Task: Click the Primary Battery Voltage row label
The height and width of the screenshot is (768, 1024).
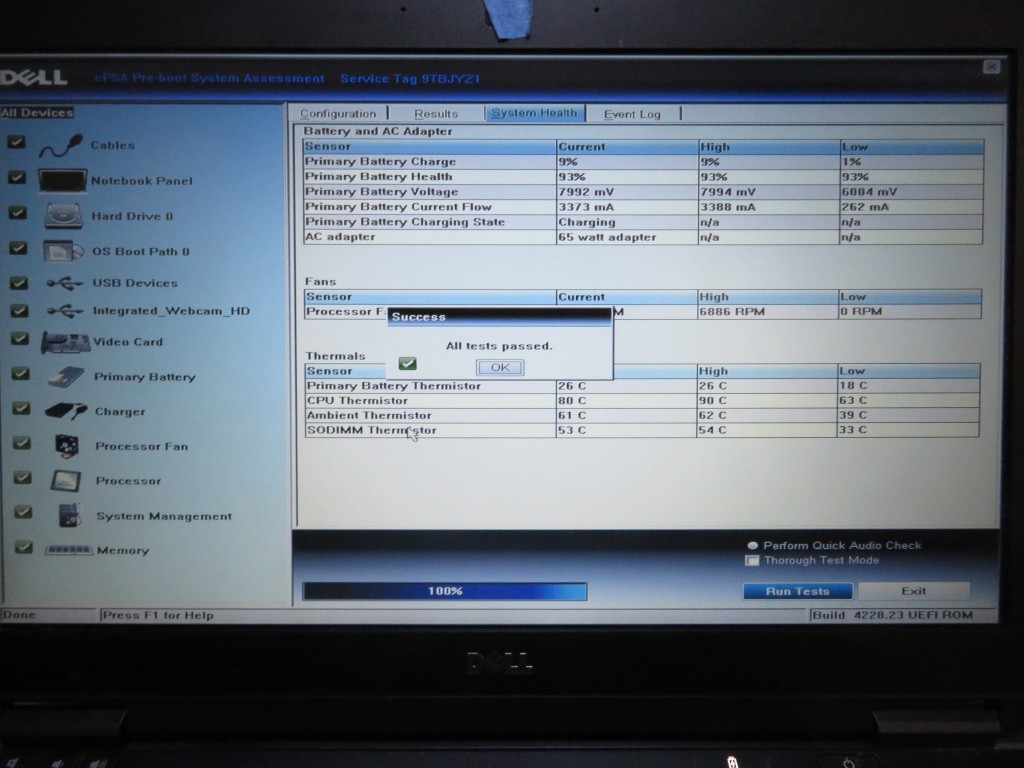Action: 381,191
